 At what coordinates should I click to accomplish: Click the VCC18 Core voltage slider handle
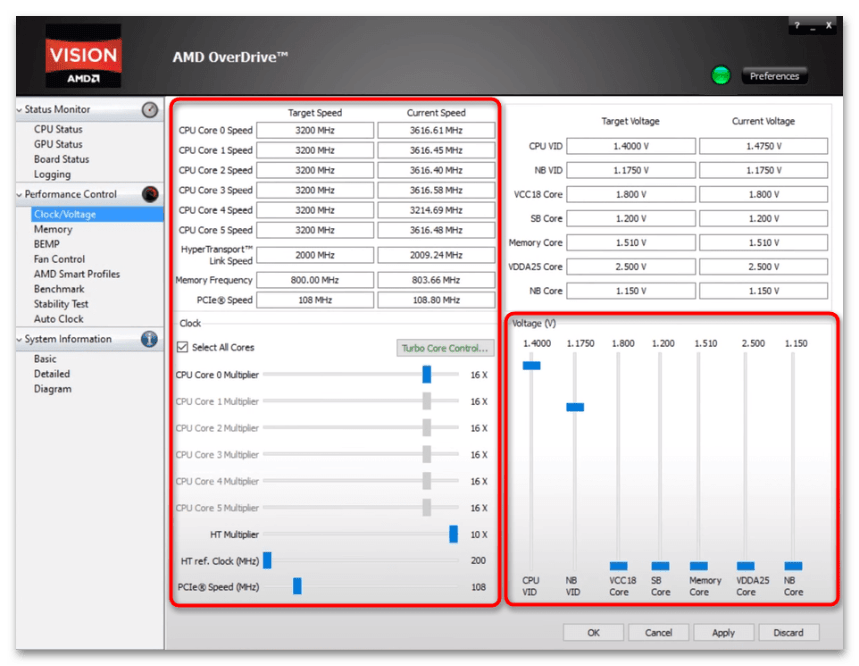(619, 566)
